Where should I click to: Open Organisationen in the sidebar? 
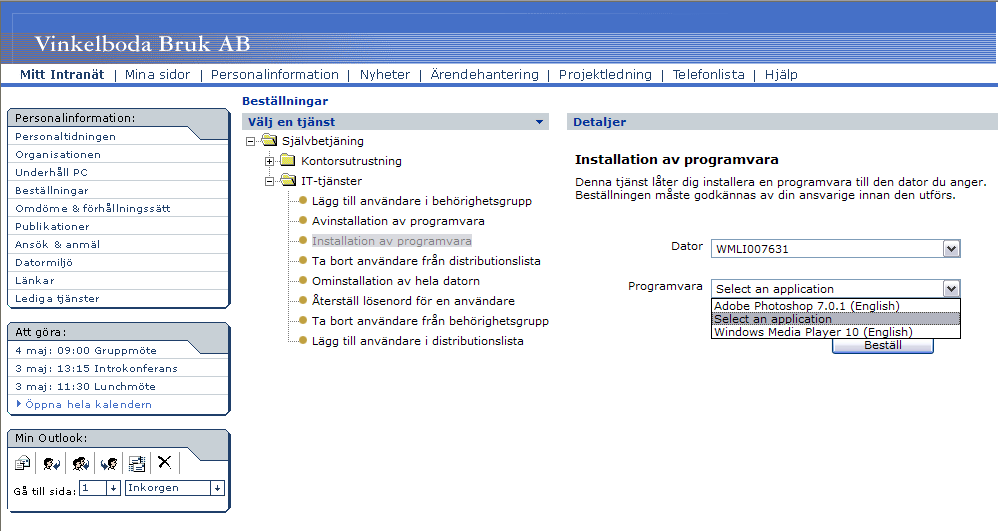58,154
